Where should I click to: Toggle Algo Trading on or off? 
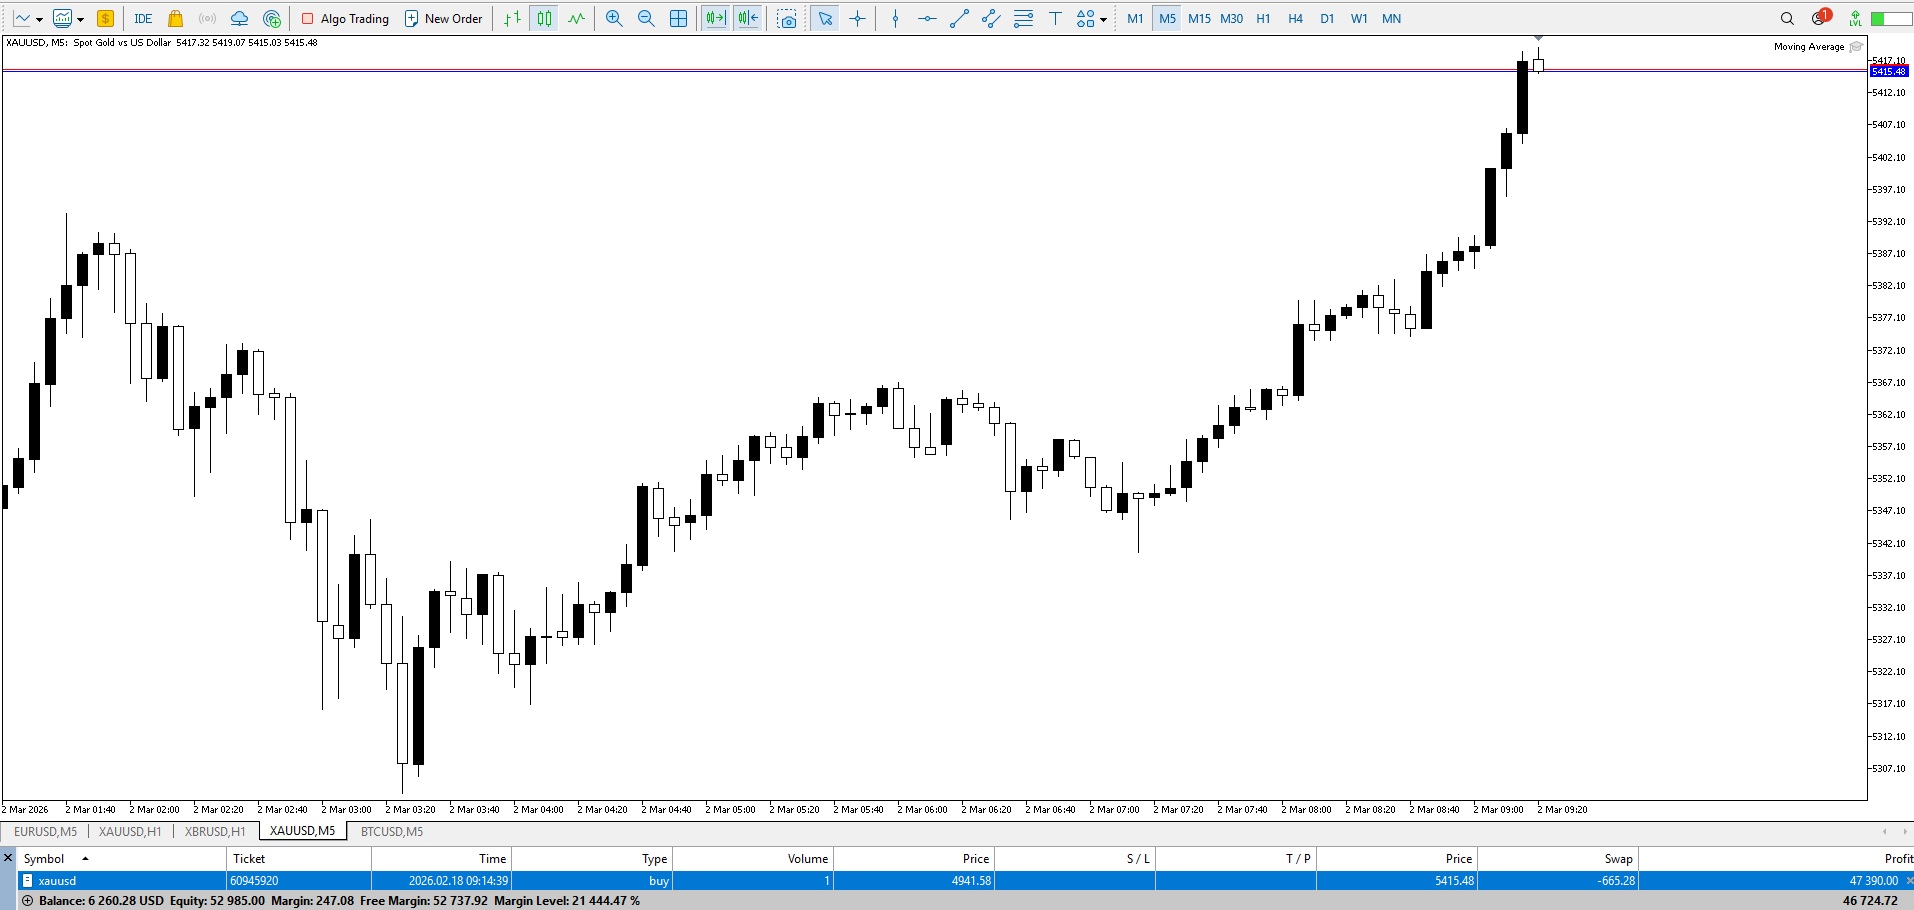tap(345, 18)
